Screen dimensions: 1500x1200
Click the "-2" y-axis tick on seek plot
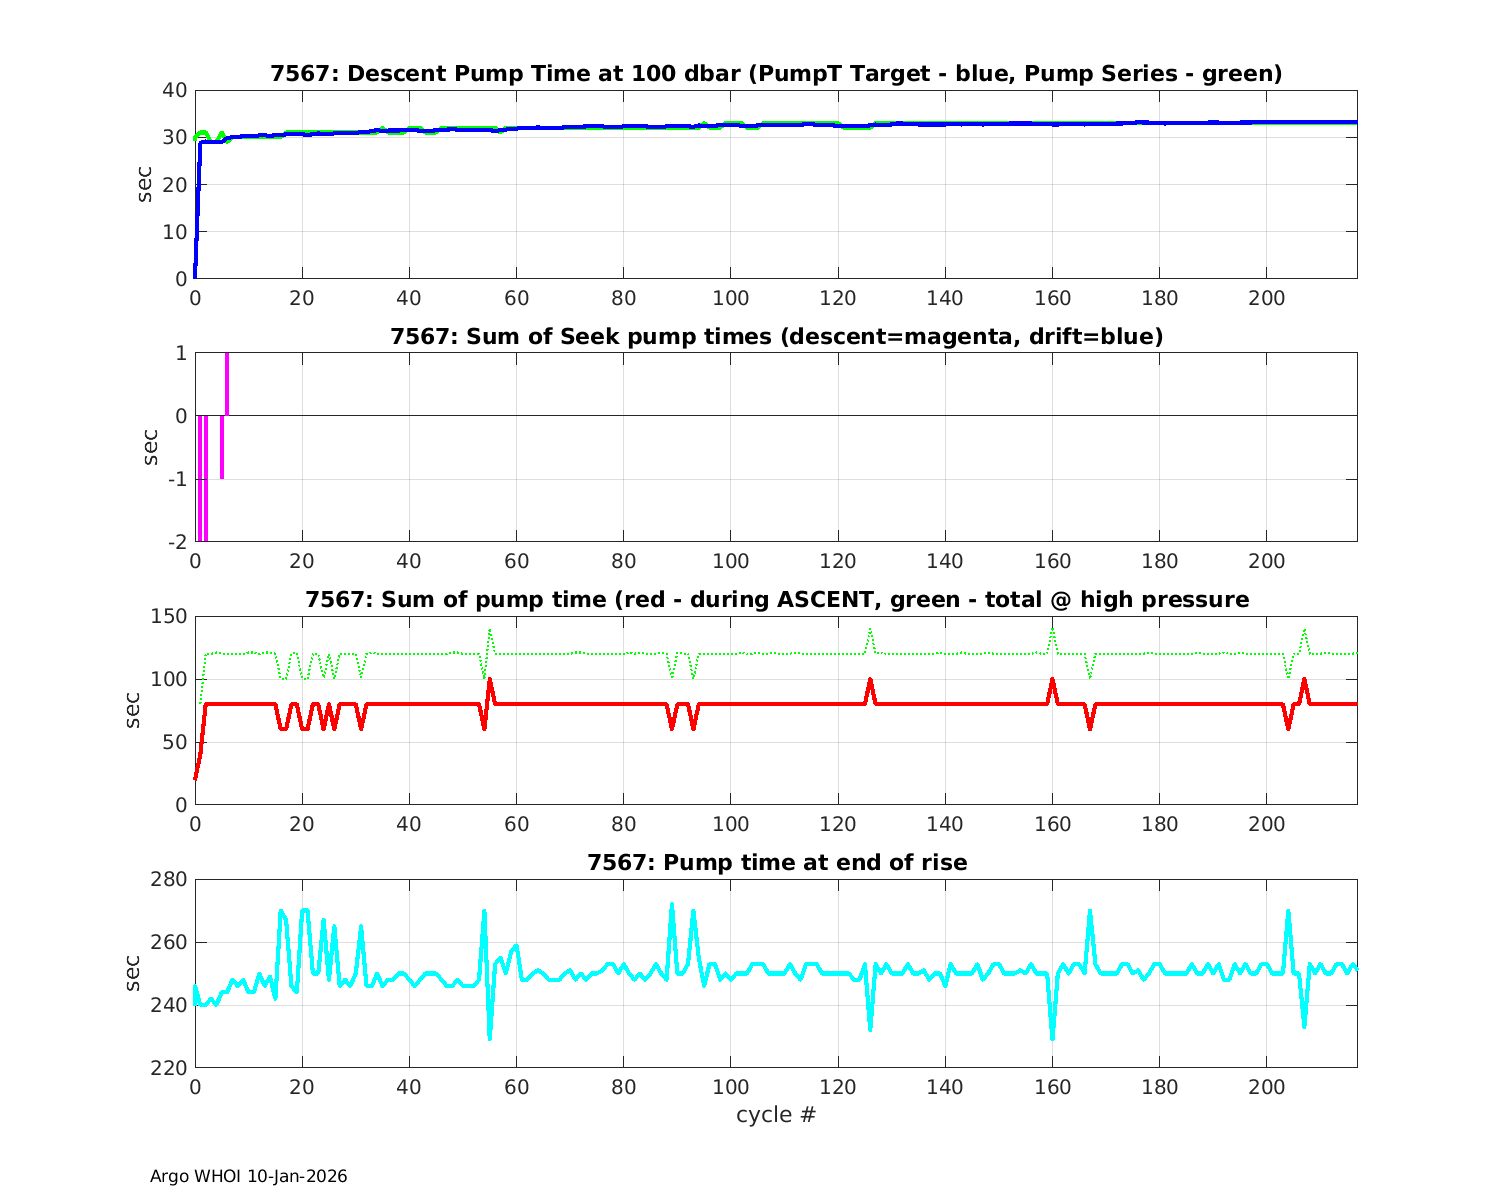click(x=176, y=542)
